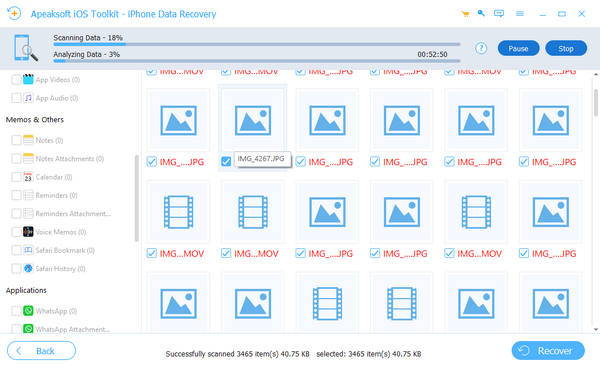This screenshot has height=367, width=600.
Task: Open the hamburger menu icon
Action: tap(520, 14)
